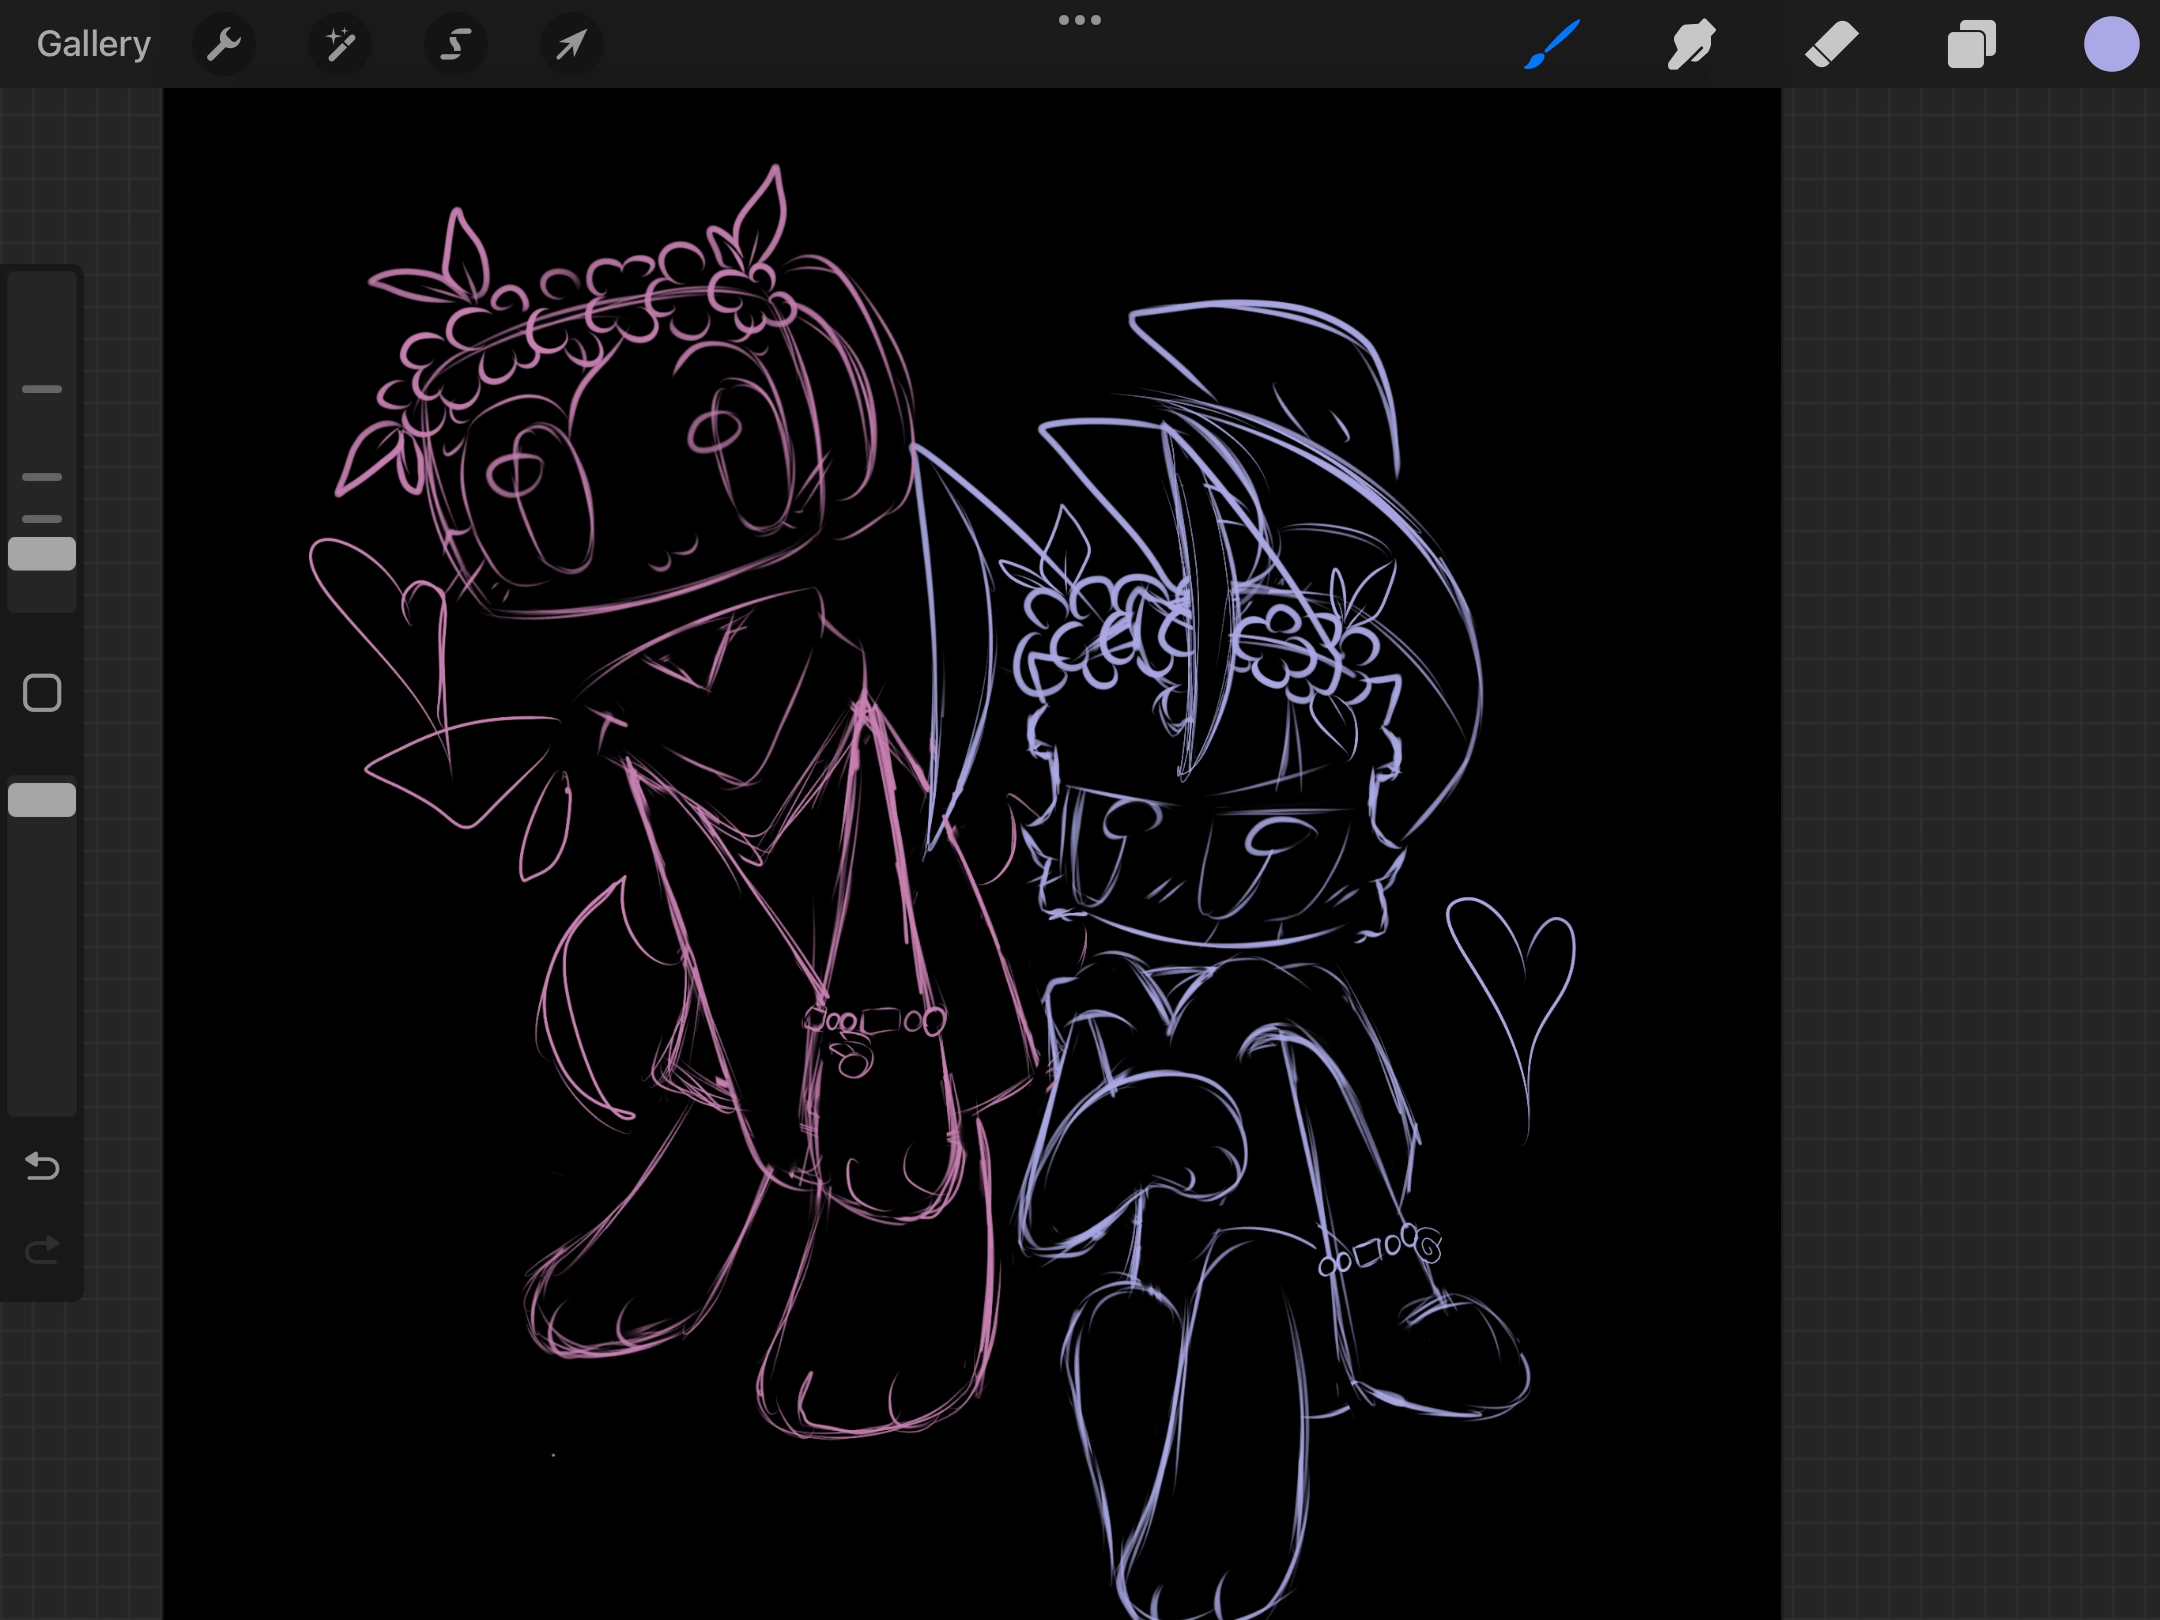Viewport: 2160px width, 1620px height.
Task: Select the Eraser tool
Action: [1831, 43]
